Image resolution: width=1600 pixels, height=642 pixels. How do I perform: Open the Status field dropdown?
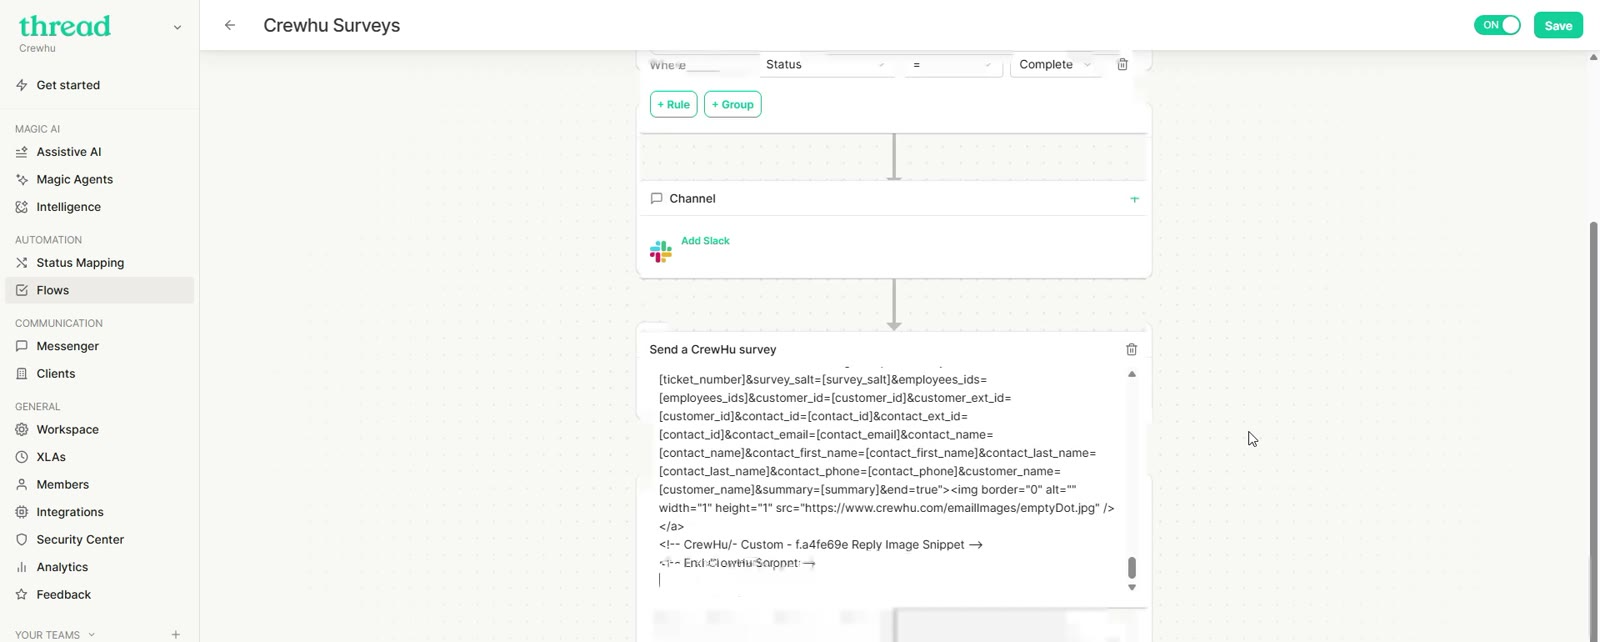click(x=826, y=65)
